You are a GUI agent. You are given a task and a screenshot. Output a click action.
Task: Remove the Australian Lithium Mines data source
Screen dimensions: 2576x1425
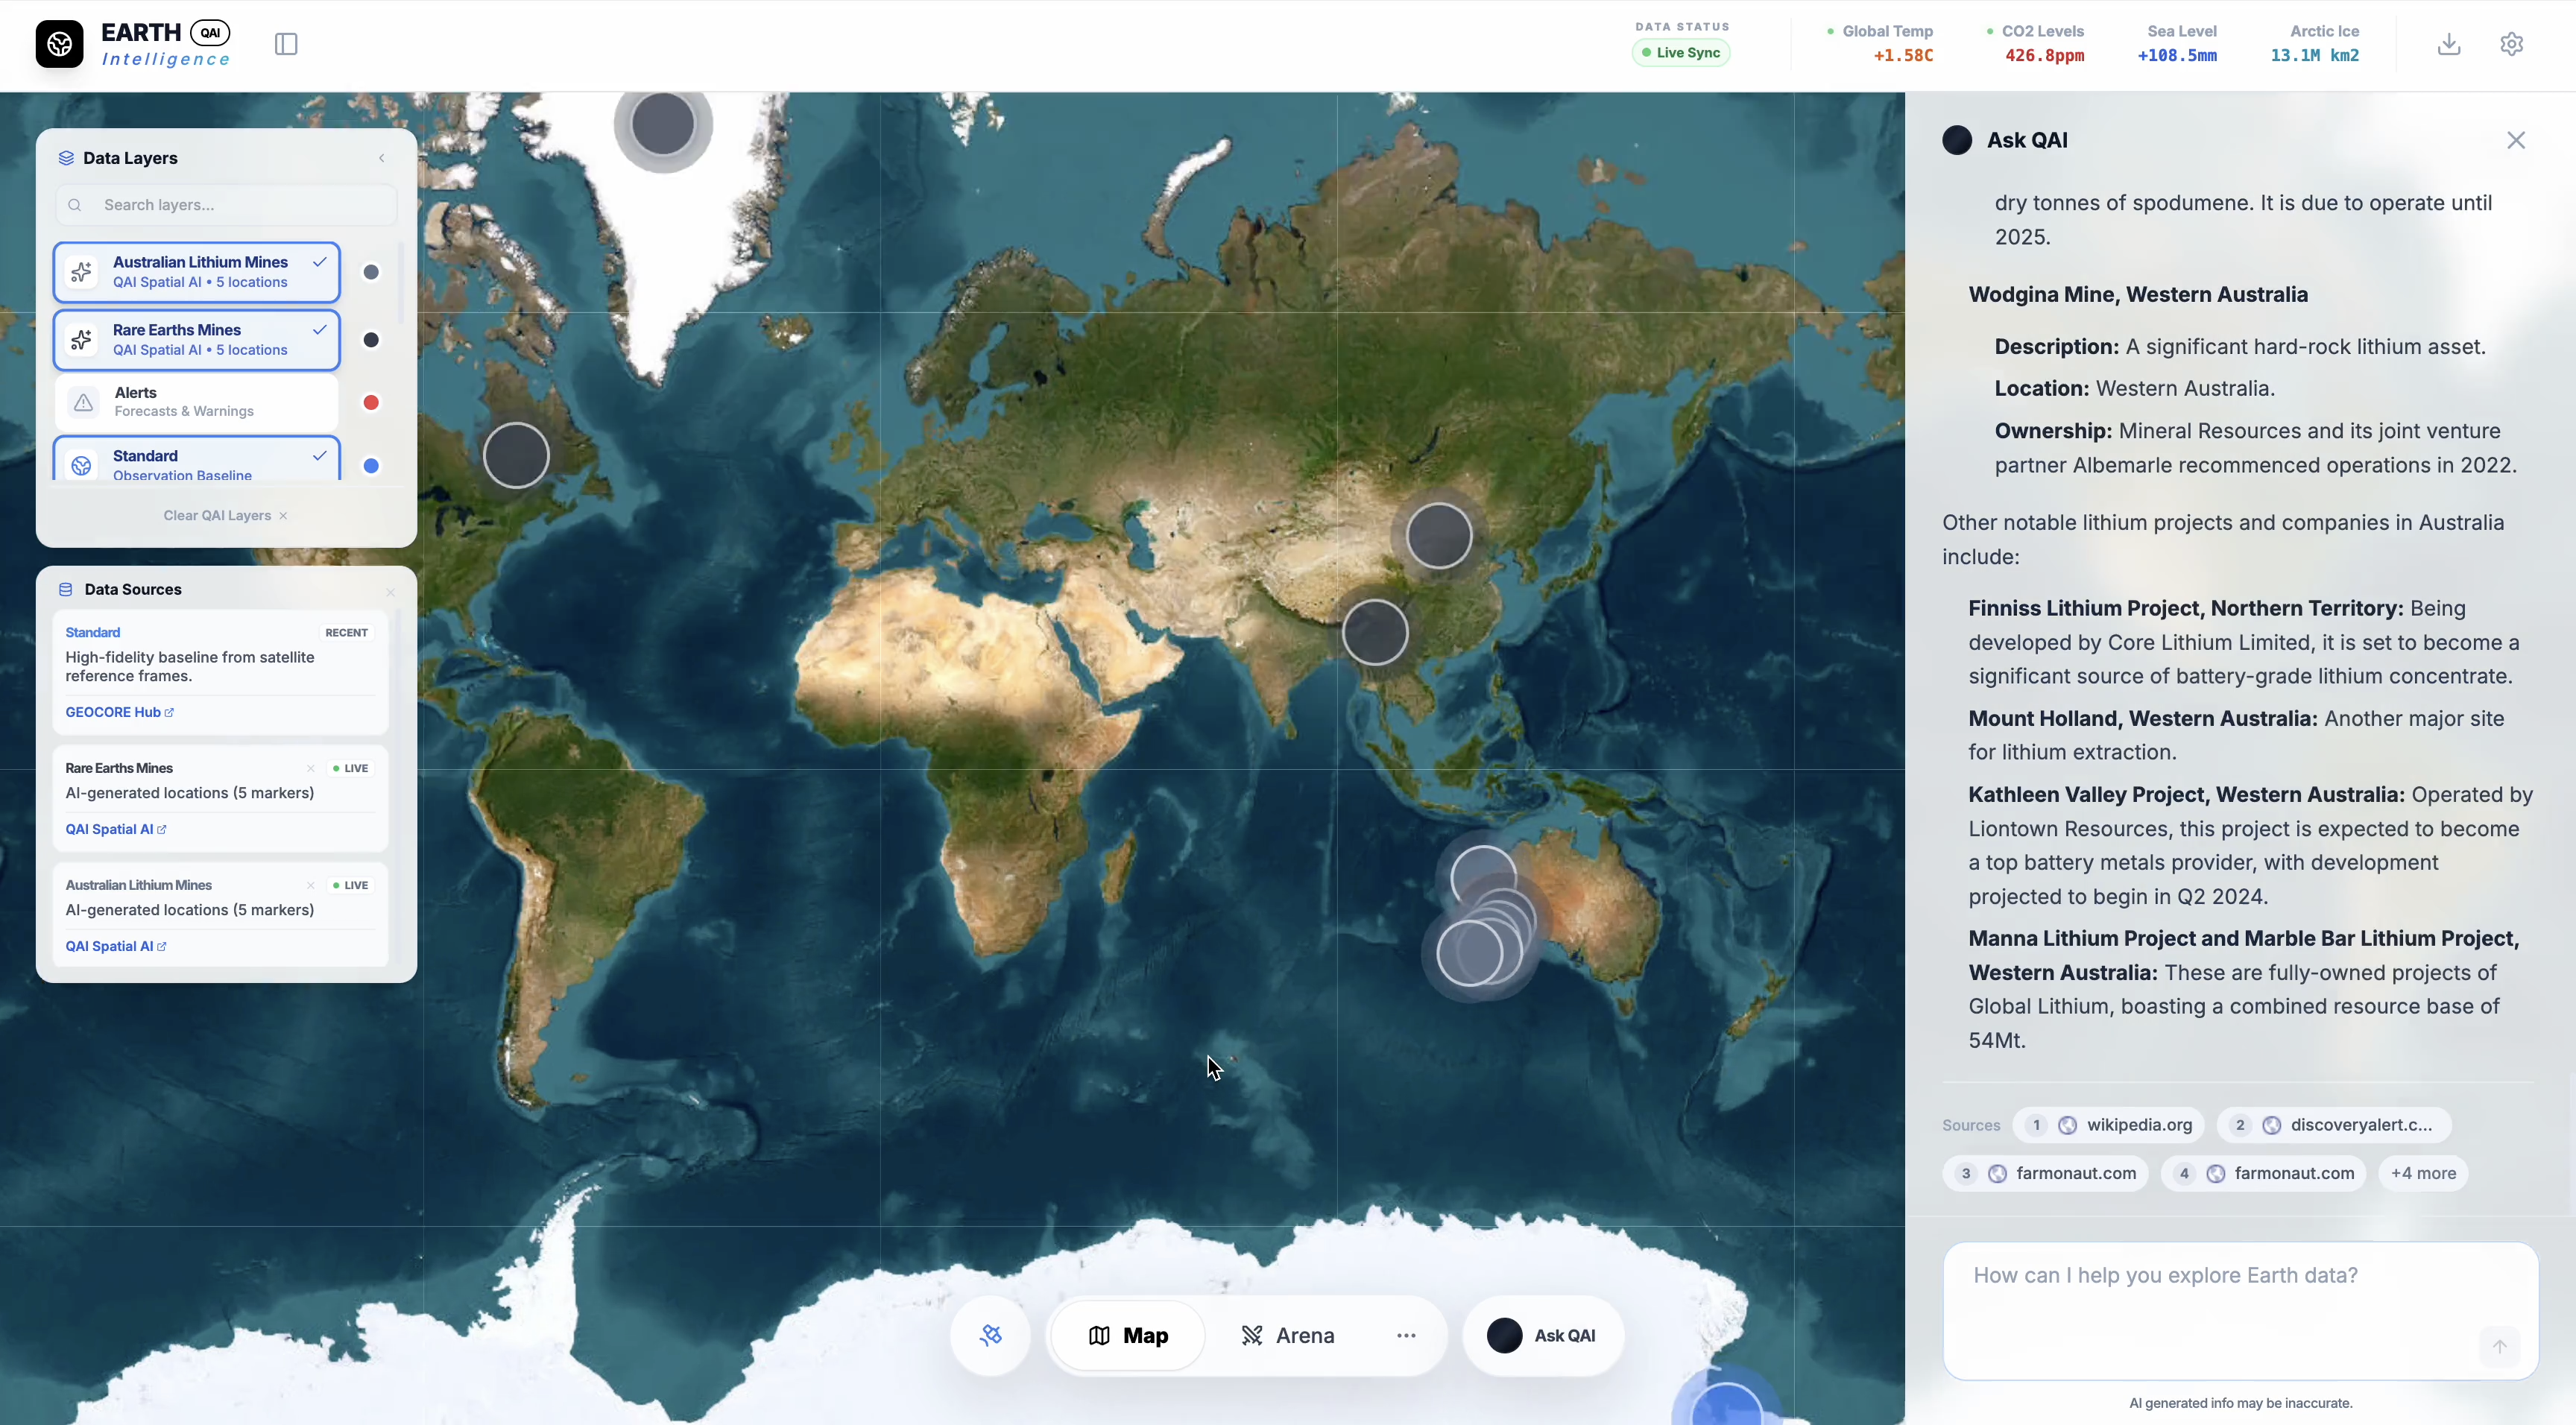(x=311, y=885)
